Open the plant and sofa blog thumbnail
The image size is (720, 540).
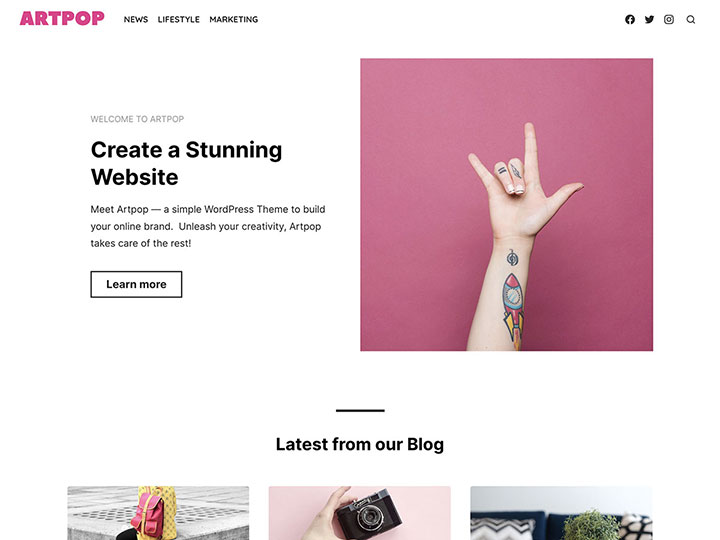click(x=561, y=513)
